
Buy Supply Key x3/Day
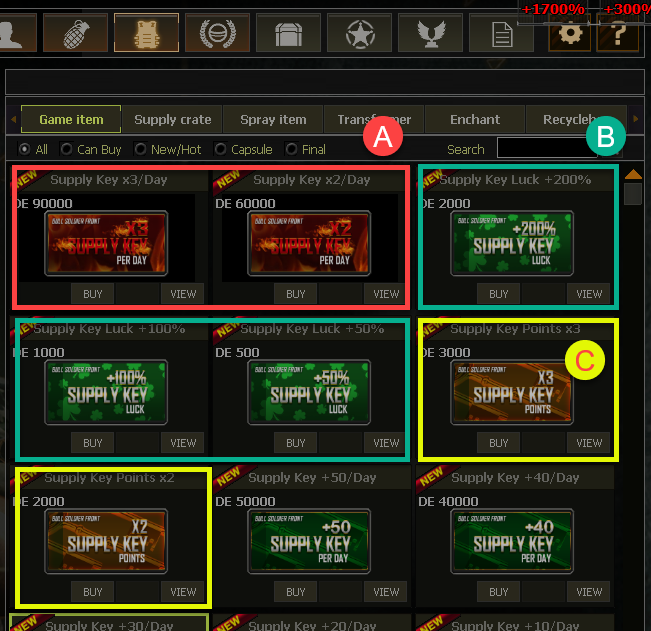(x=93, y=294)
